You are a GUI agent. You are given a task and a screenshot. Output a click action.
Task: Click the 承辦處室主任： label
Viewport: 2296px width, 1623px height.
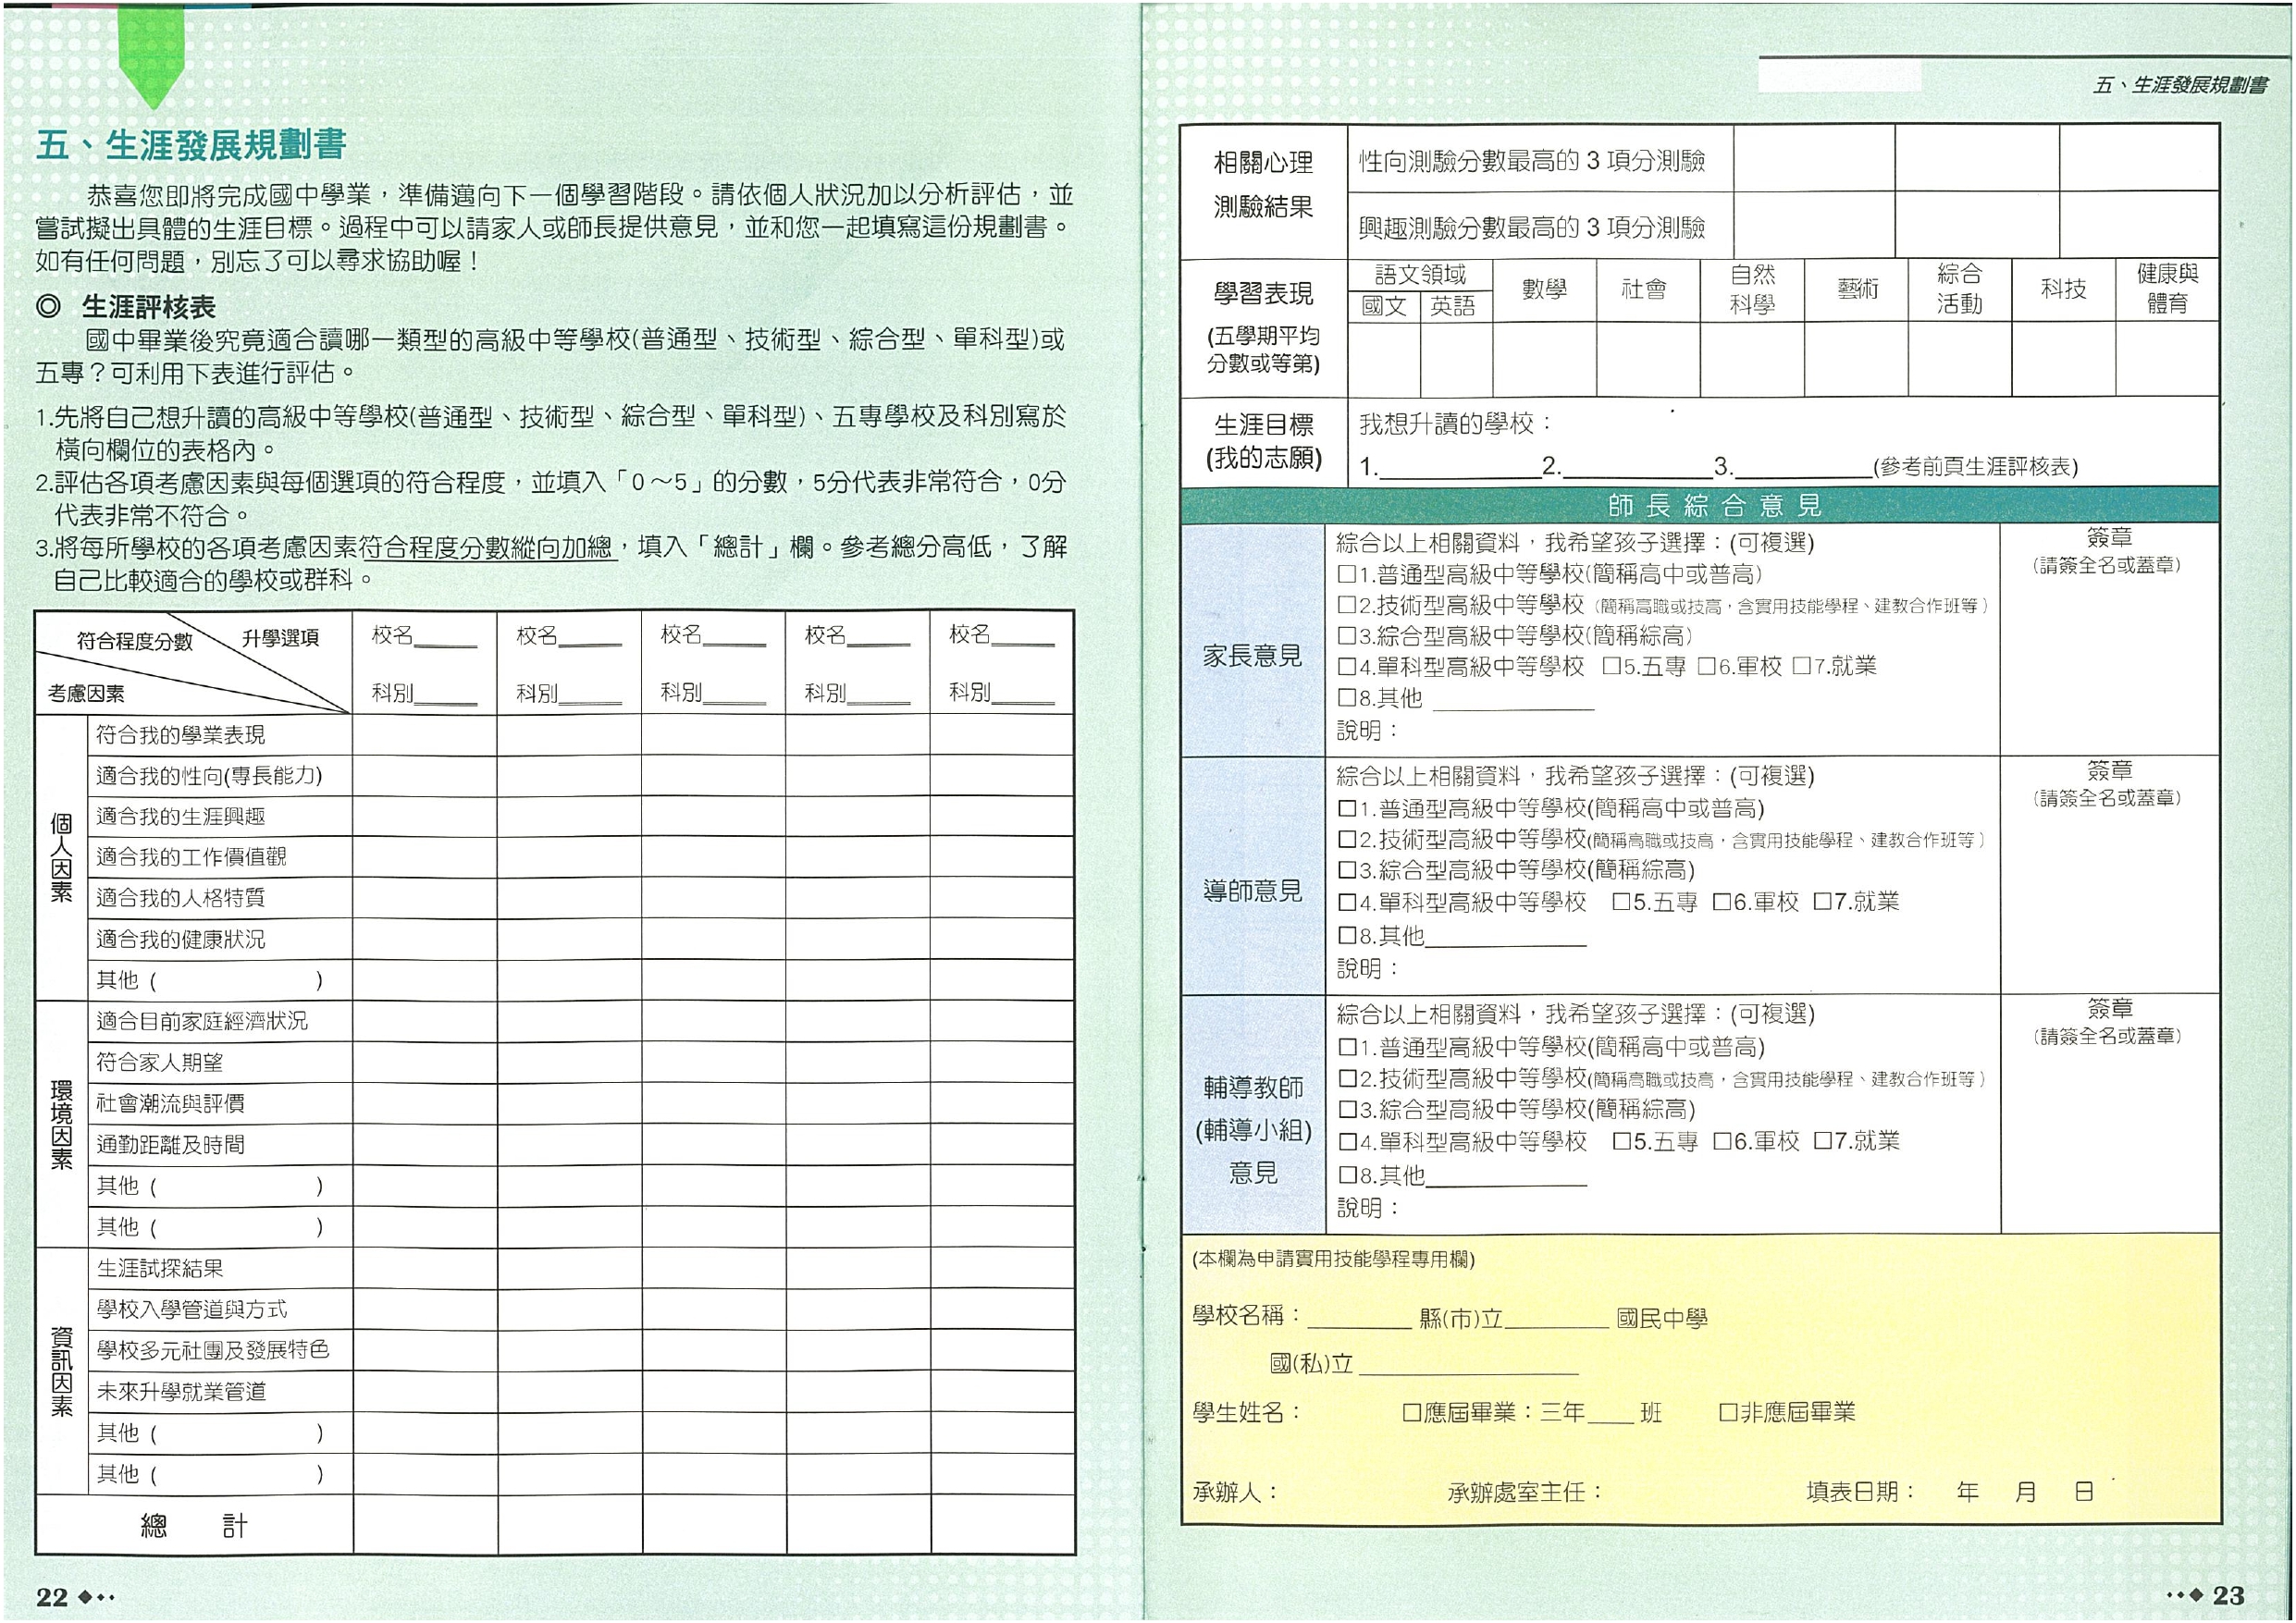click(1525, 1493)
